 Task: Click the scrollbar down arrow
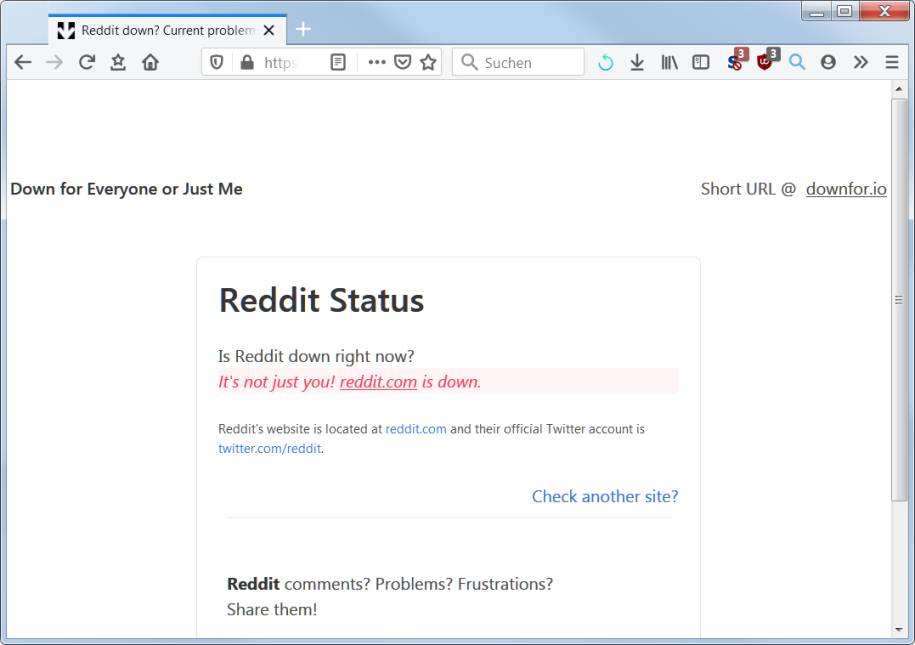click(899, 630)
